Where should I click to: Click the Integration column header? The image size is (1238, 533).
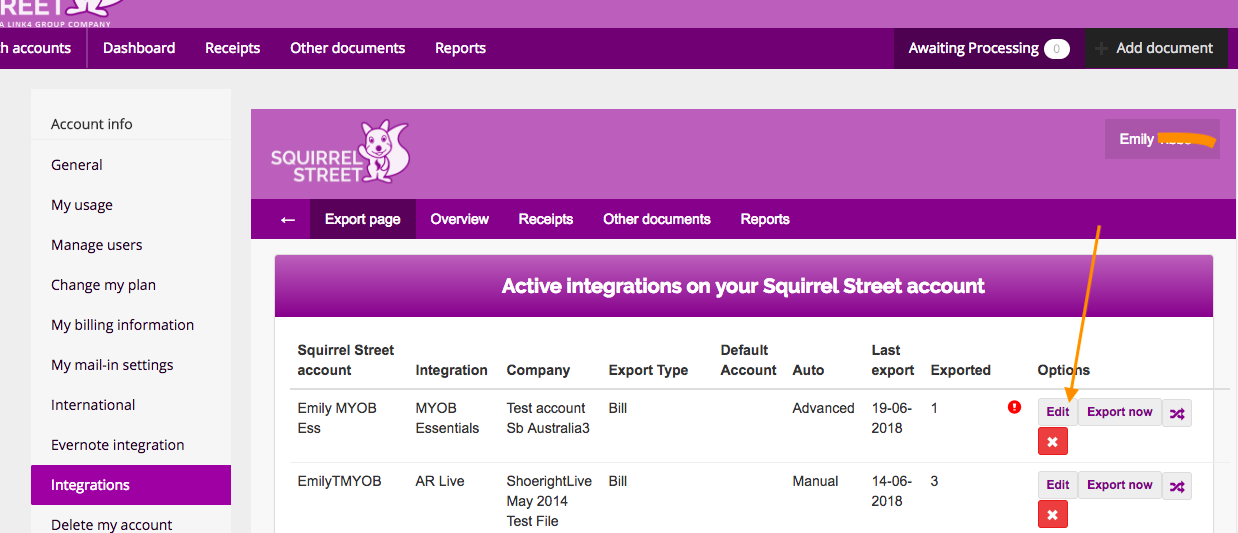point(452,370)
